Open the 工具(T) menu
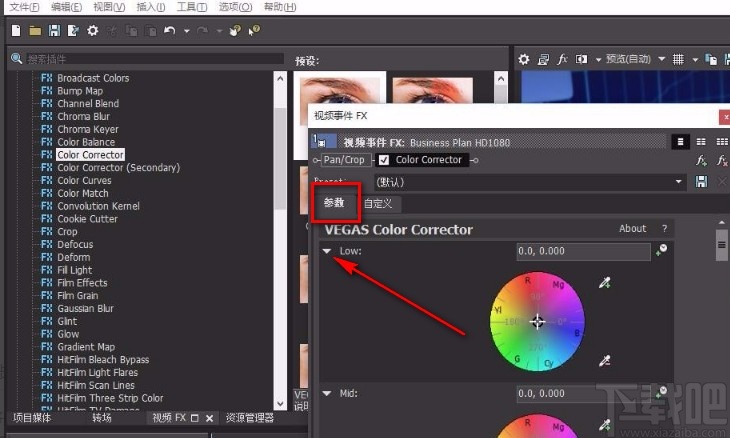 click(x=192, y=7)
